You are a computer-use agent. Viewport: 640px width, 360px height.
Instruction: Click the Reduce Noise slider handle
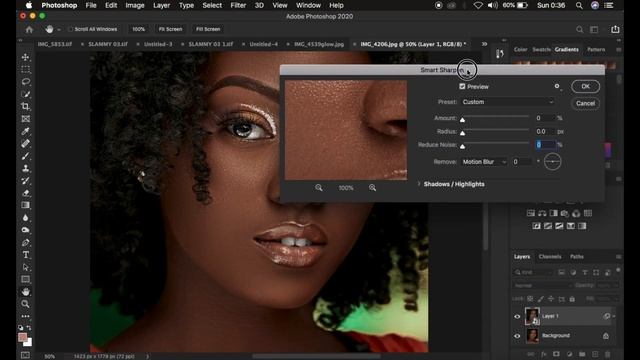(x=462, y=146)
